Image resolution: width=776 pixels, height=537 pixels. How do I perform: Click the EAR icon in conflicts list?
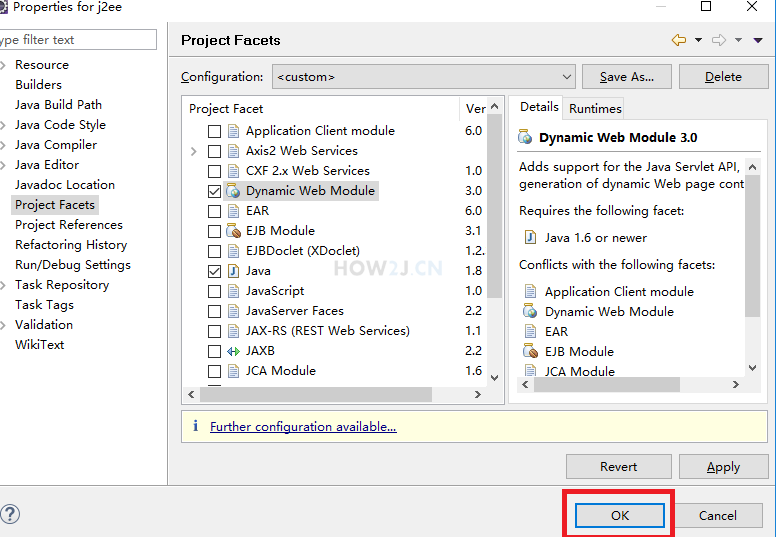[530, 331]
